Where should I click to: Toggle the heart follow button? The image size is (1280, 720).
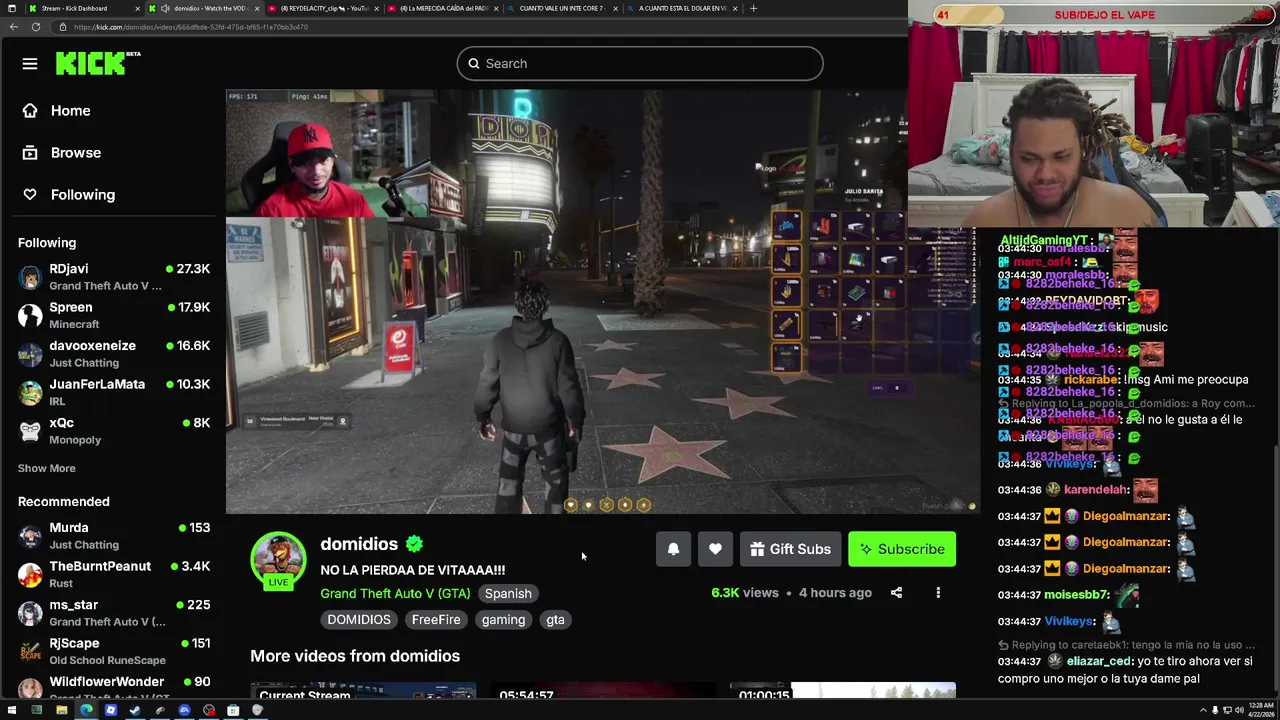pos(715,549)
